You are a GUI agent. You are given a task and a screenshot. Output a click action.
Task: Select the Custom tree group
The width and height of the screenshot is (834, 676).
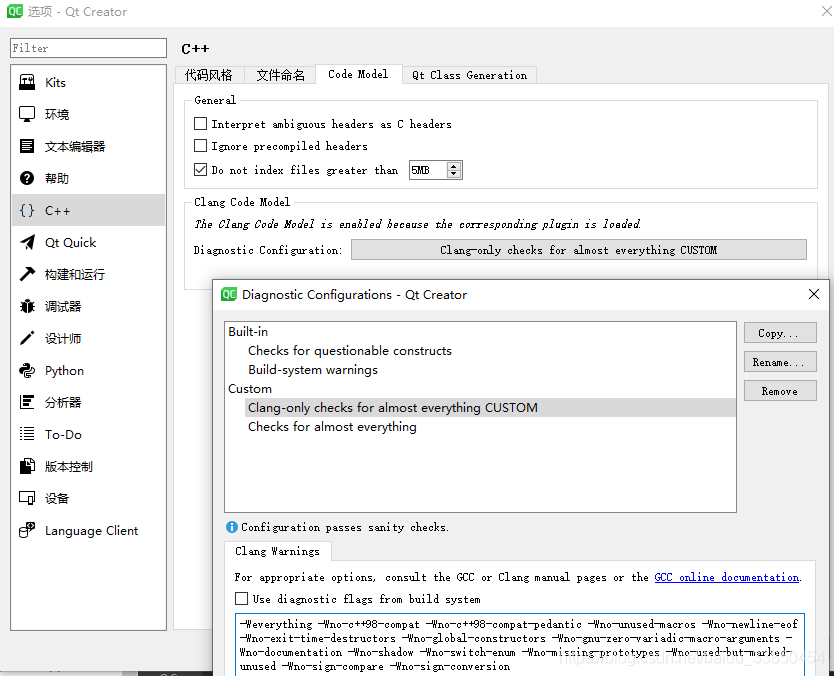pyautogui.click(x=249, y=389)
